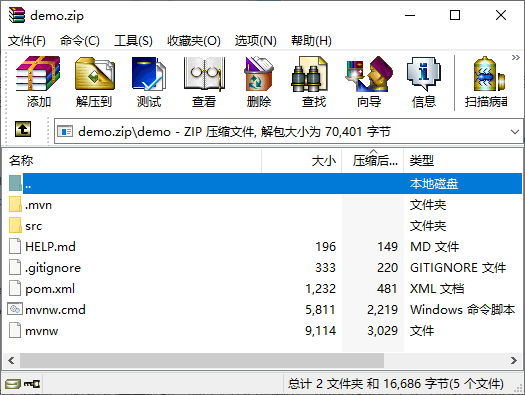The image size is (525, 395).
Task: Click the .gitignore file icon
Action: coord(15,267)
